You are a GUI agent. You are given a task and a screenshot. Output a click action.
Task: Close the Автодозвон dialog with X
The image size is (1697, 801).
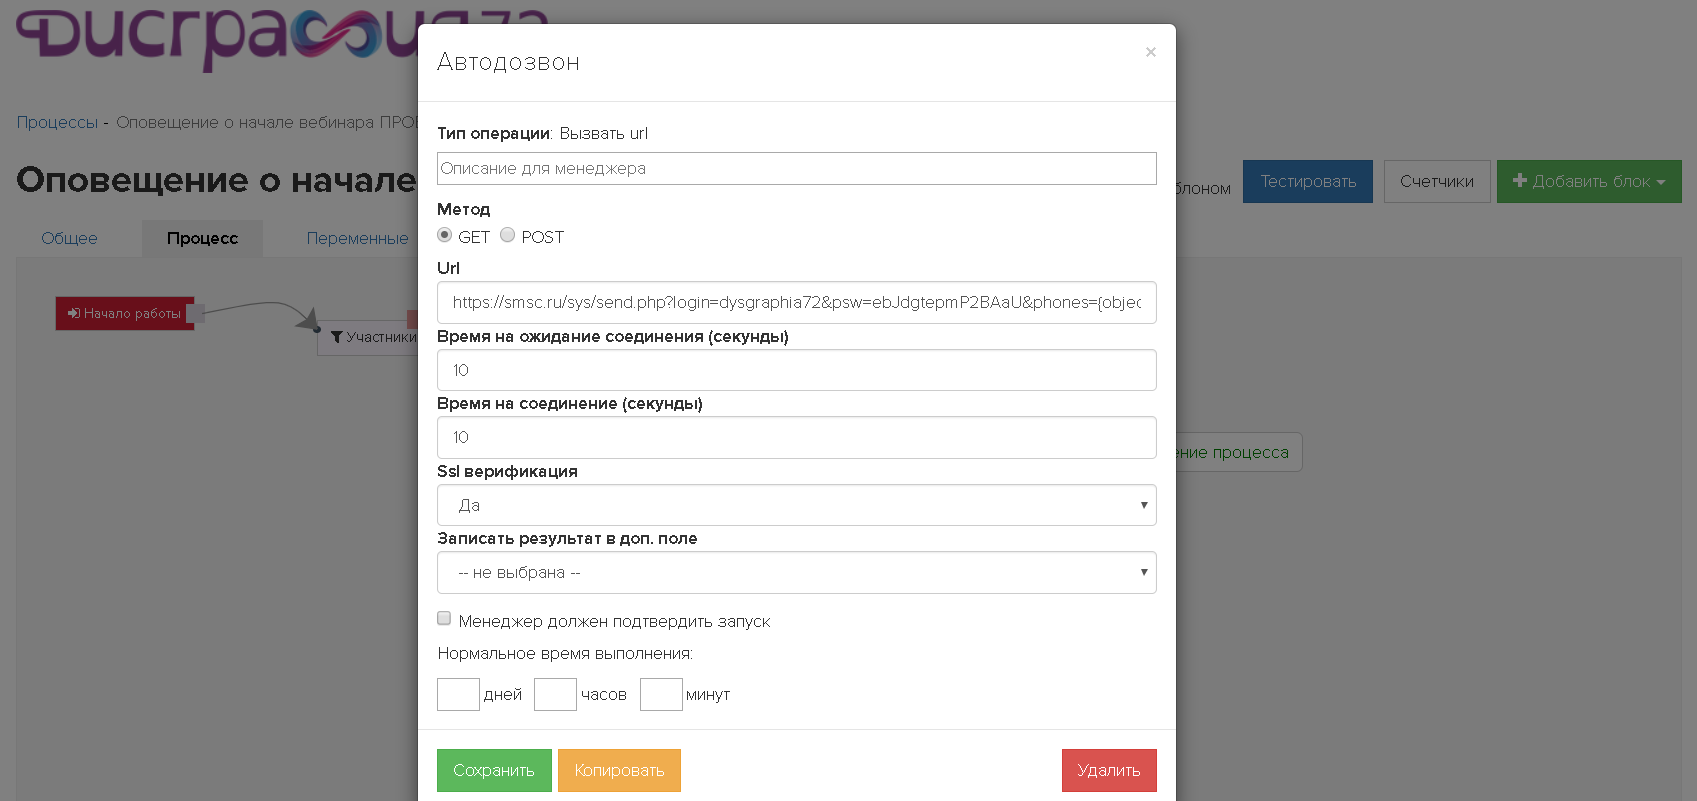[x=1150, y=52]
